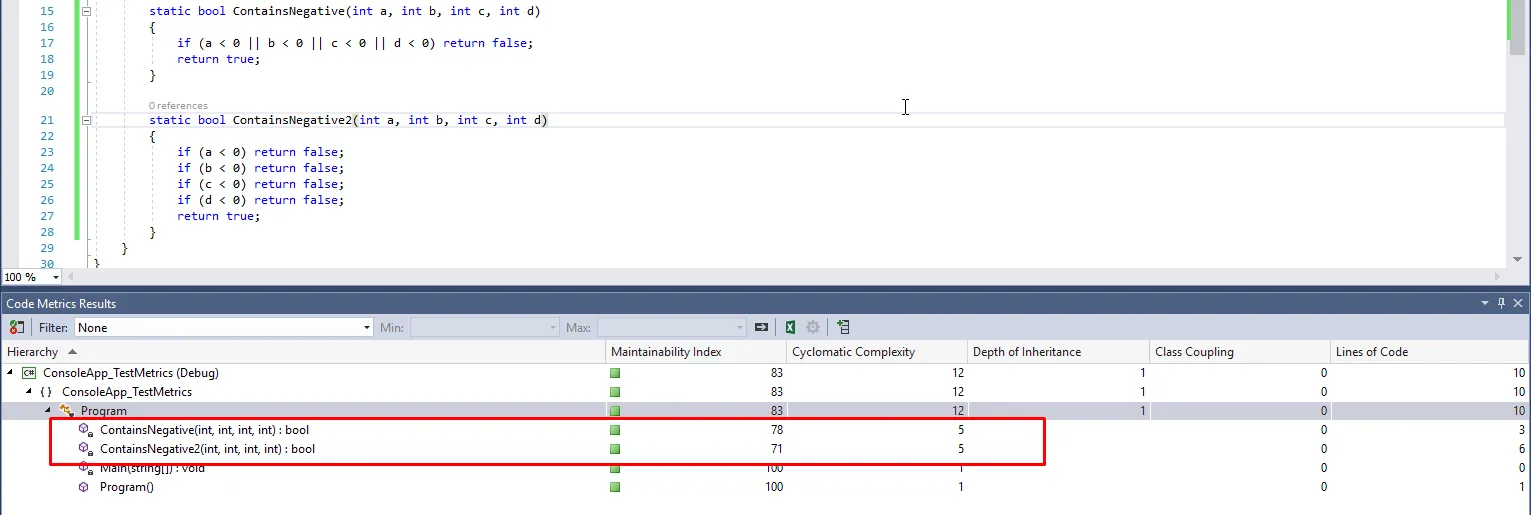Screen dimensions: 1531x515
Task: Click green maintainability square in ConsoleApp_TestMetrics (Debug) row
Action: click(615, 373)
